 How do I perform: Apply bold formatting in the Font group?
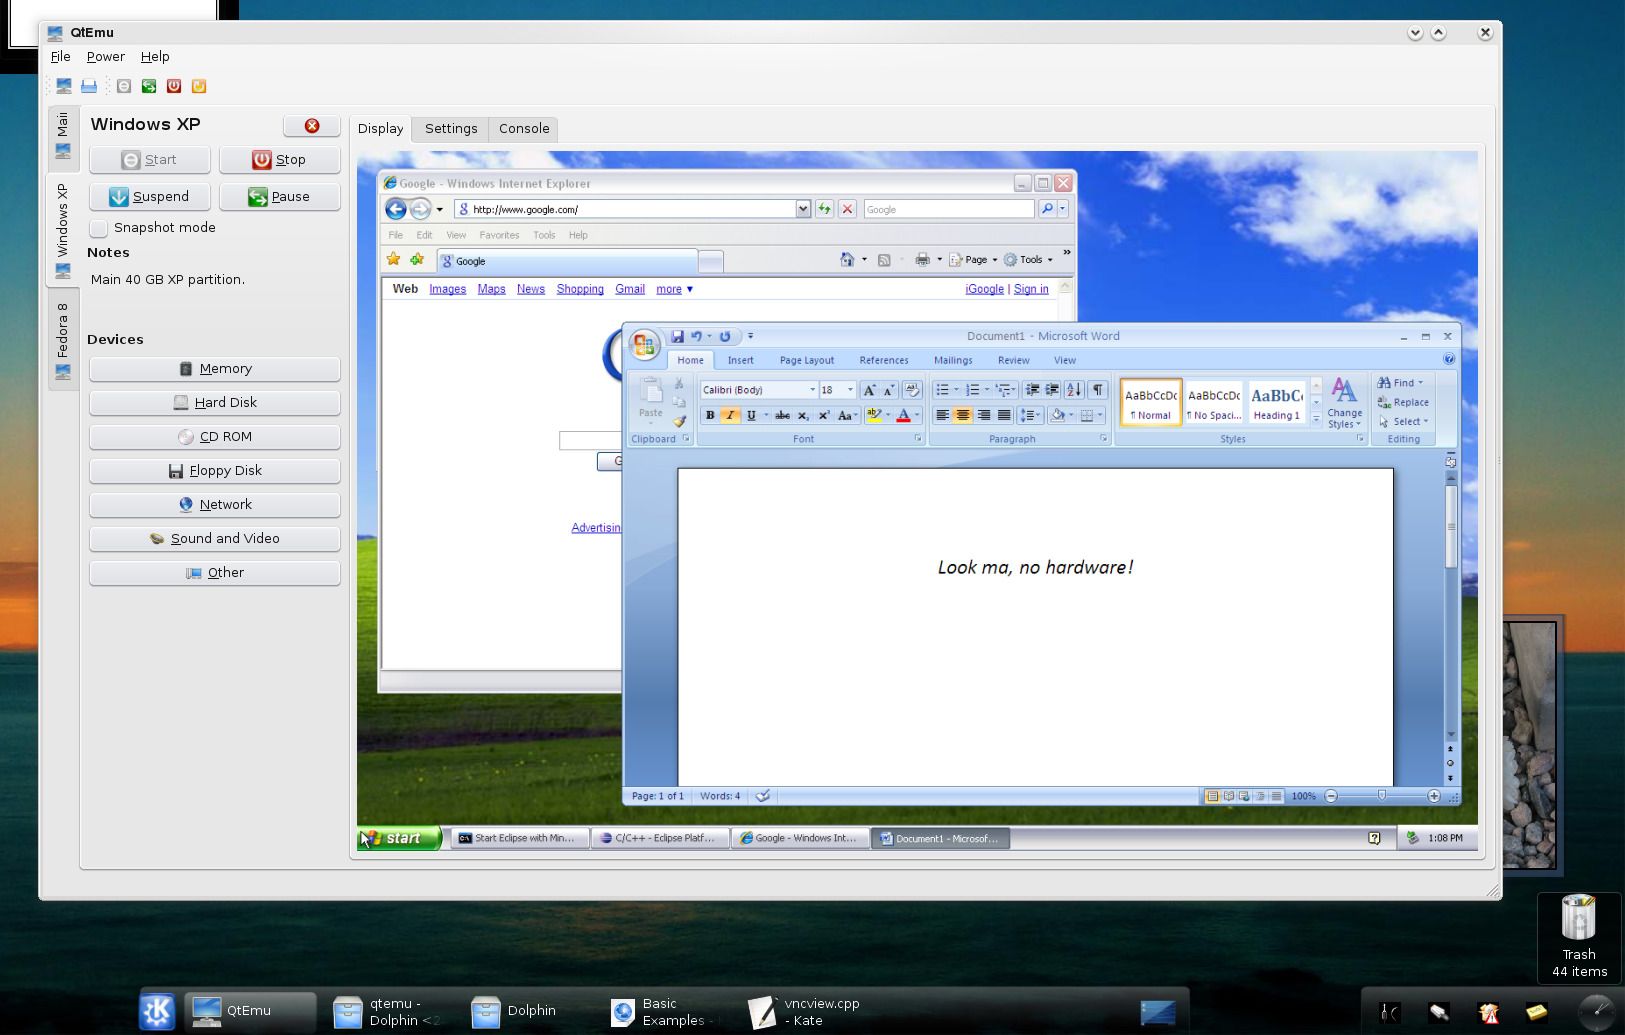click(x=708, y=415)
